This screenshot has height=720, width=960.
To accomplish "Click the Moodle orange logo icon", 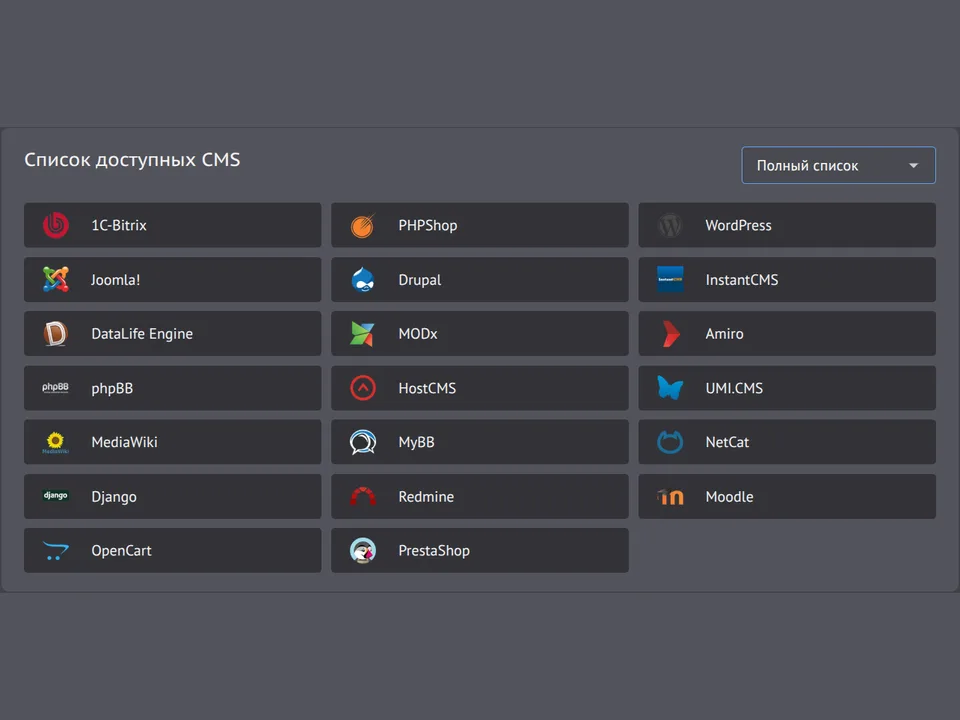I will 670,497.
